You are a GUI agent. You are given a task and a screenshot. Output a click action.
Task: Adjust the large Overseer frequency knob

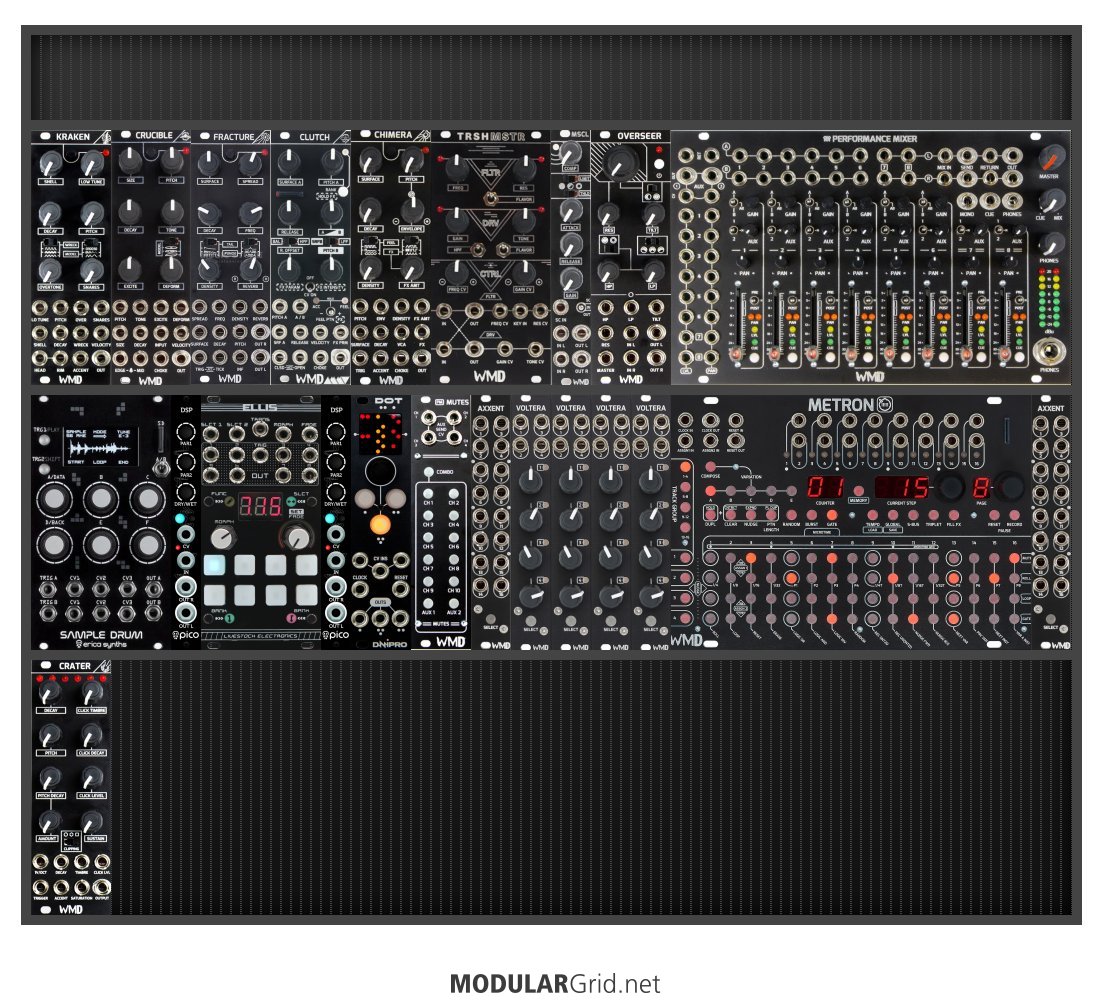point(622,162)
